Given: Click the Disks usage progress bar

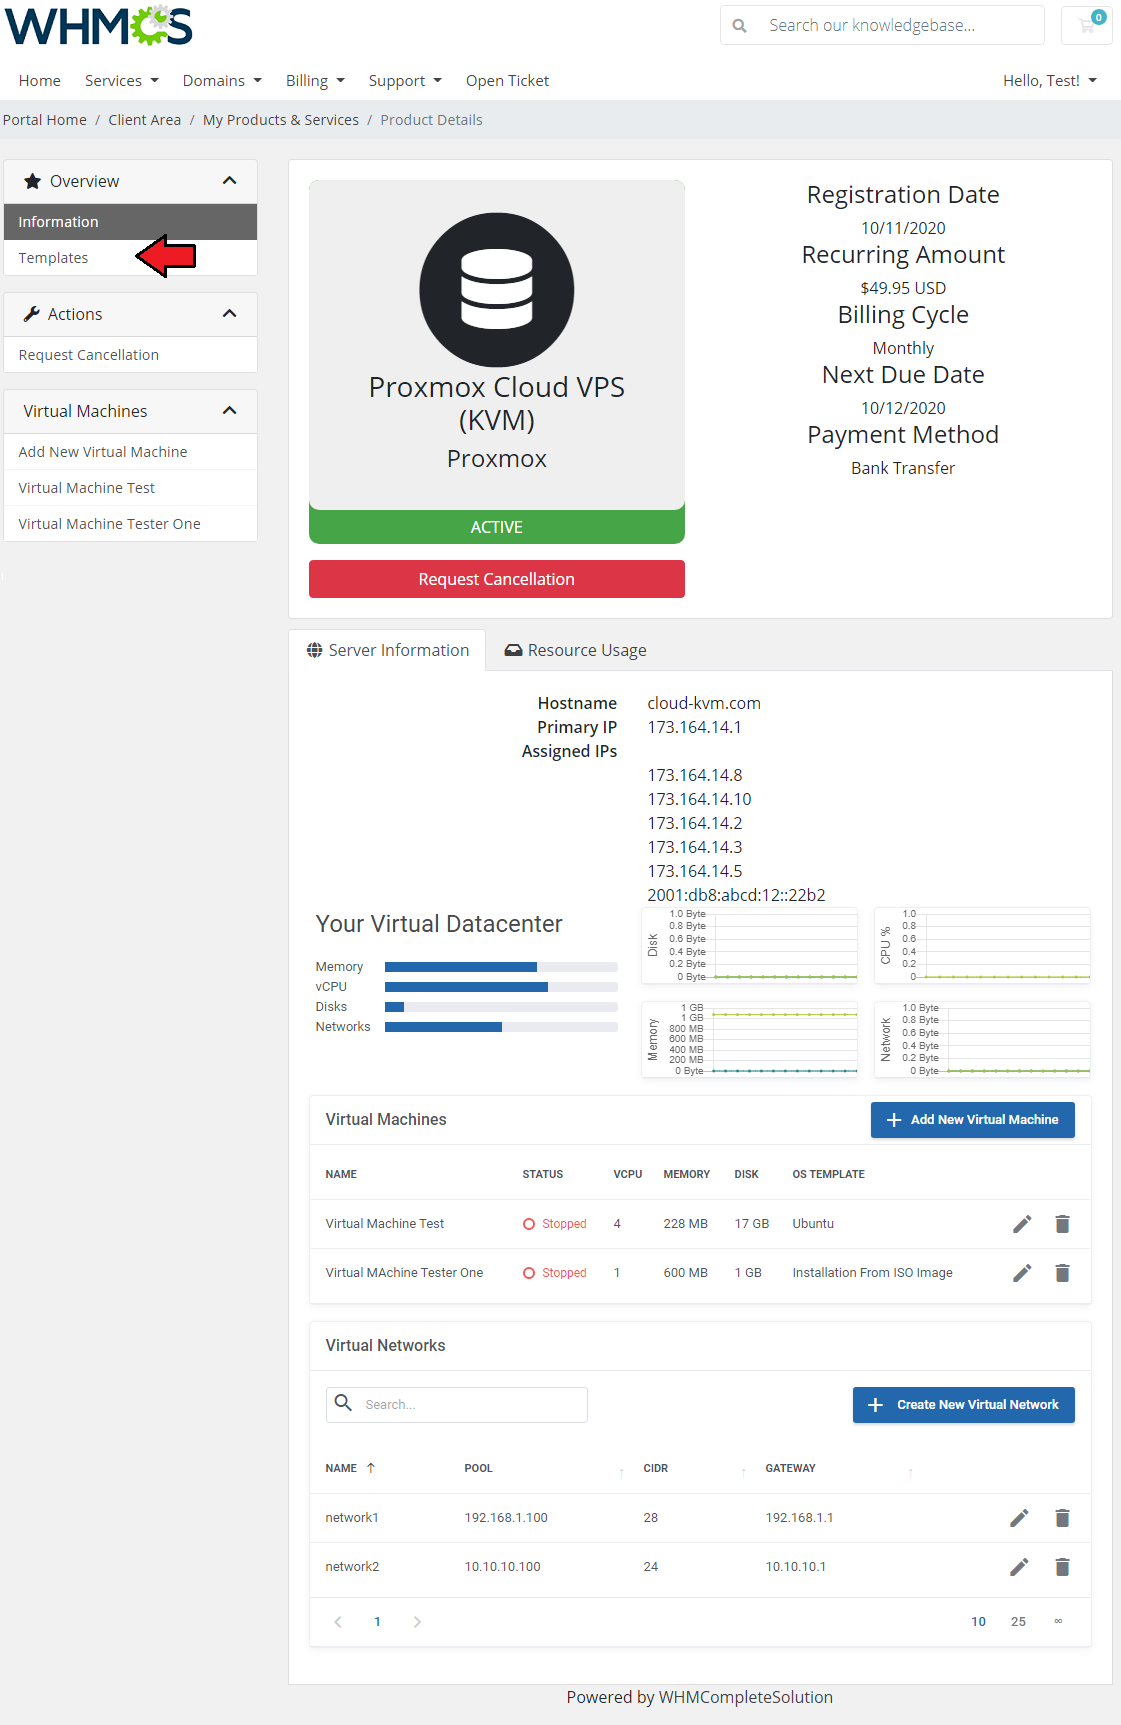Looking at the screenshot, I should coord(501,1007).
